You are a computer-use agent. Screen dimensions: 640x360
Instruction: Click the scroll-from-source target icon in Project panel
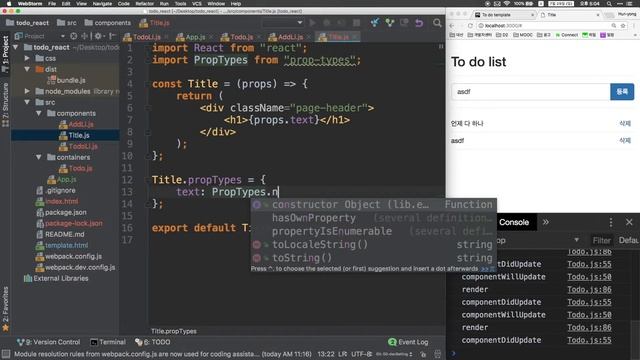tap(73, 36)
